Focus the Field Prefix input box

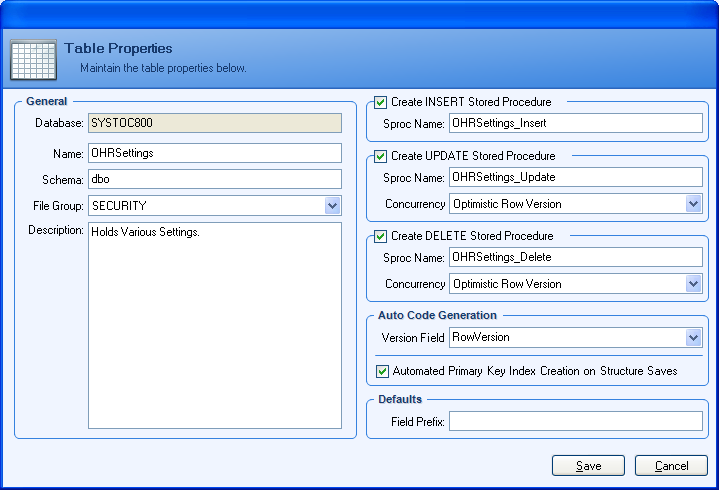pos(575,422)
